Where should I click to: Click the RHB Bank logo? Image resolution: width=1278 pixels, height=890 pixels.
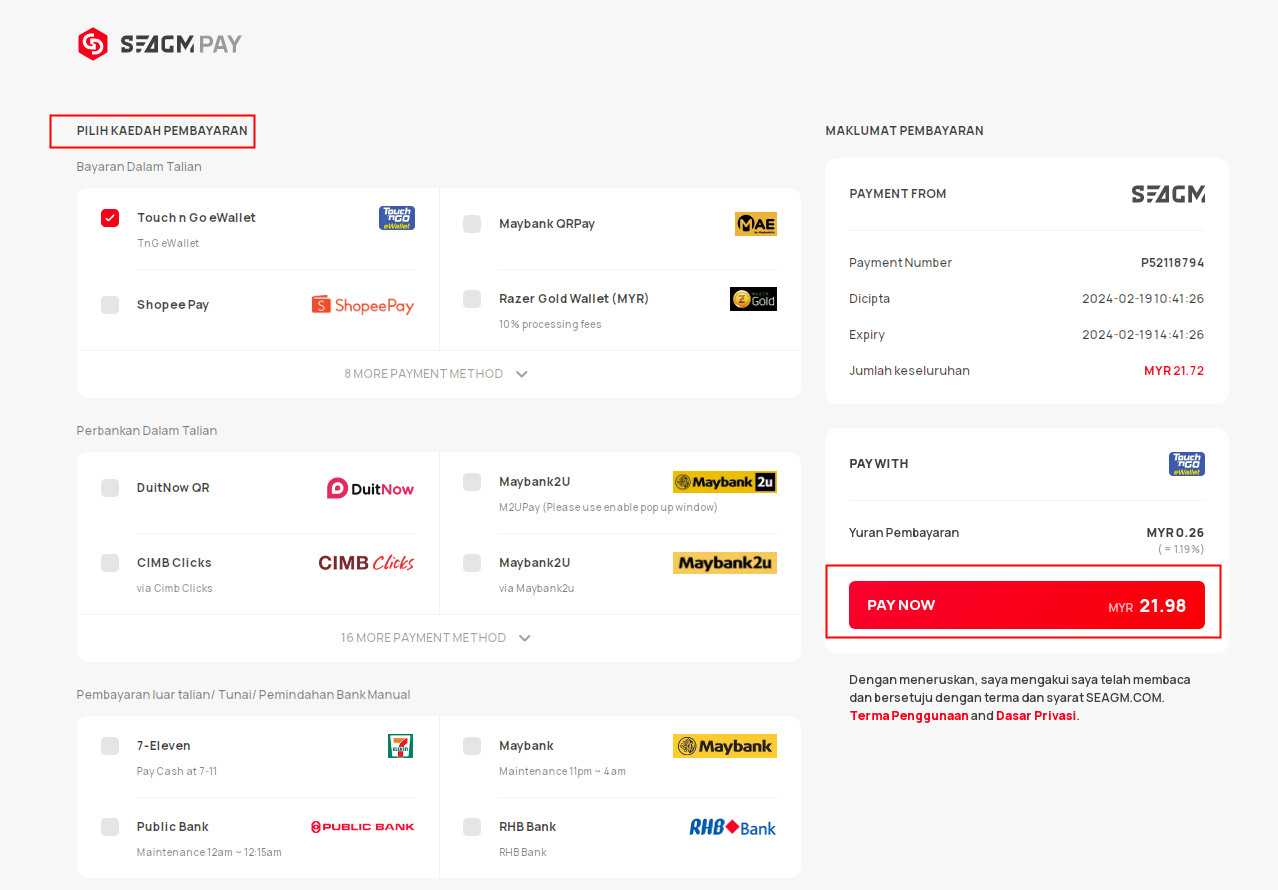[x=732, y=827]
